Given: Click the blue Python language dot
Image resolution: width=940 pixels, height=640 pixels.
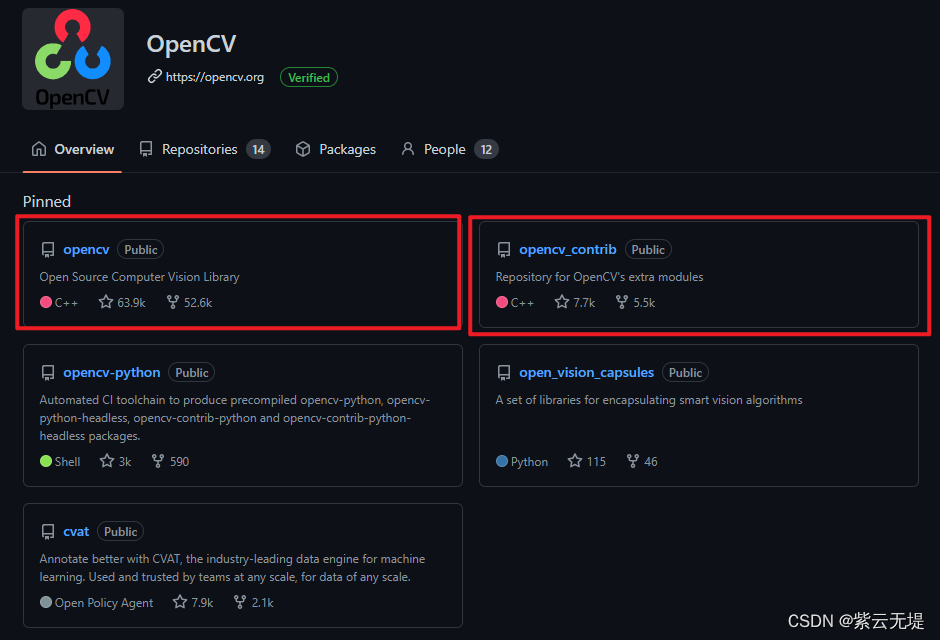Looking at the screenshot, I should coord(502,461).
